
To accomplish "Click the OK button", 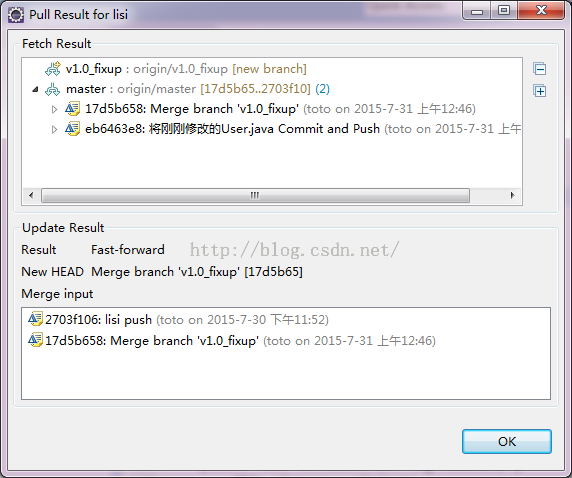I will [507, 442].
